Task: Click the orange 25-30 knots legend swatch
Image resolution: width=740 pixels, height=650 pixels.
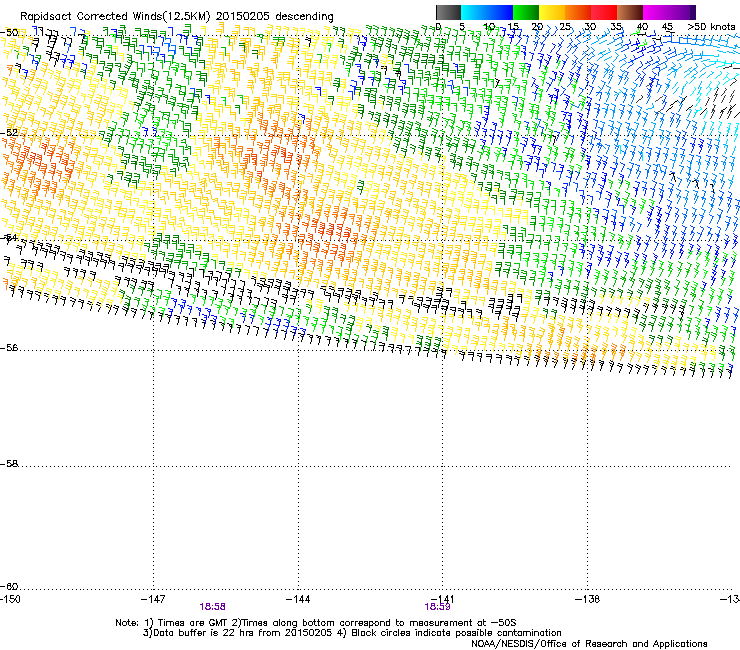Action: click(x=578, y=12)
